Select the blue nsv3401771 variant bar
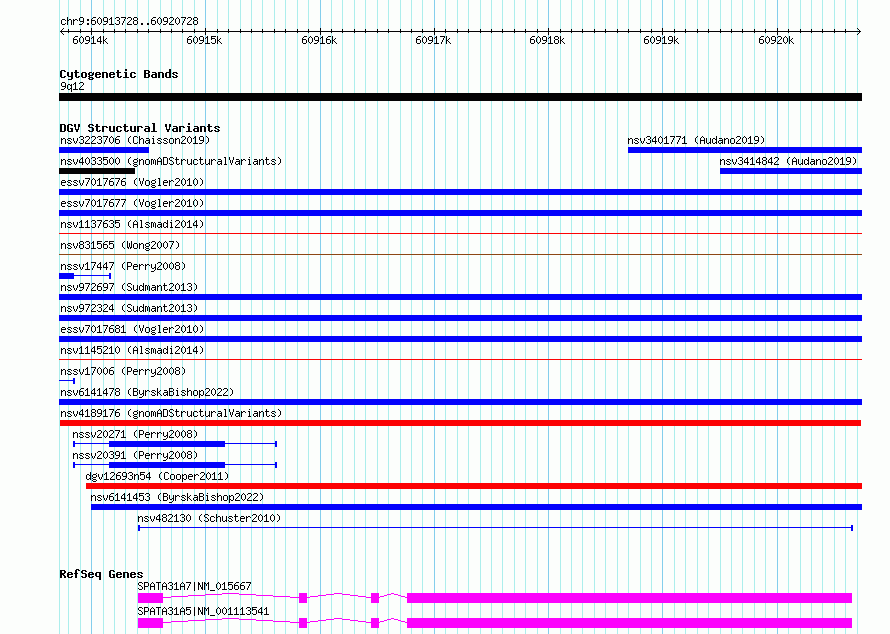The width and height of the screenshot is (890, 634). (745, 150)
